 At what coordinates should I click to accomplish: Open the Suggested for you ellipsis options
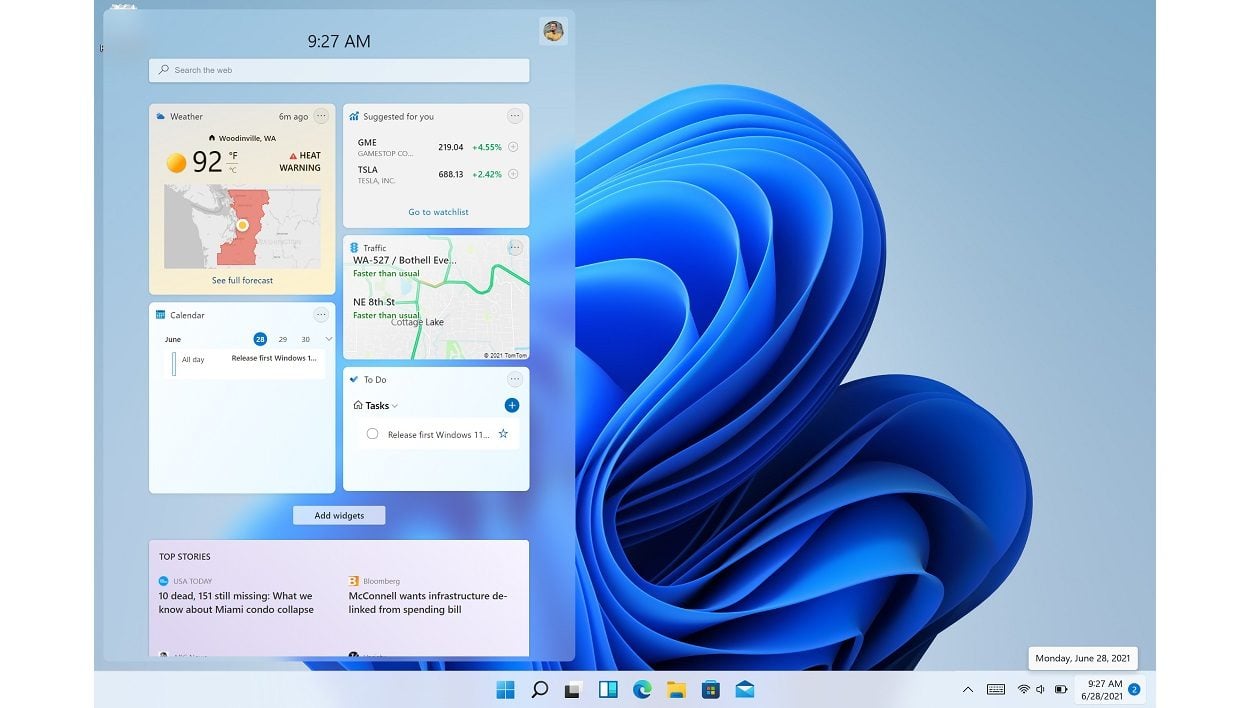pyautogui.click(x=515, y=115)
